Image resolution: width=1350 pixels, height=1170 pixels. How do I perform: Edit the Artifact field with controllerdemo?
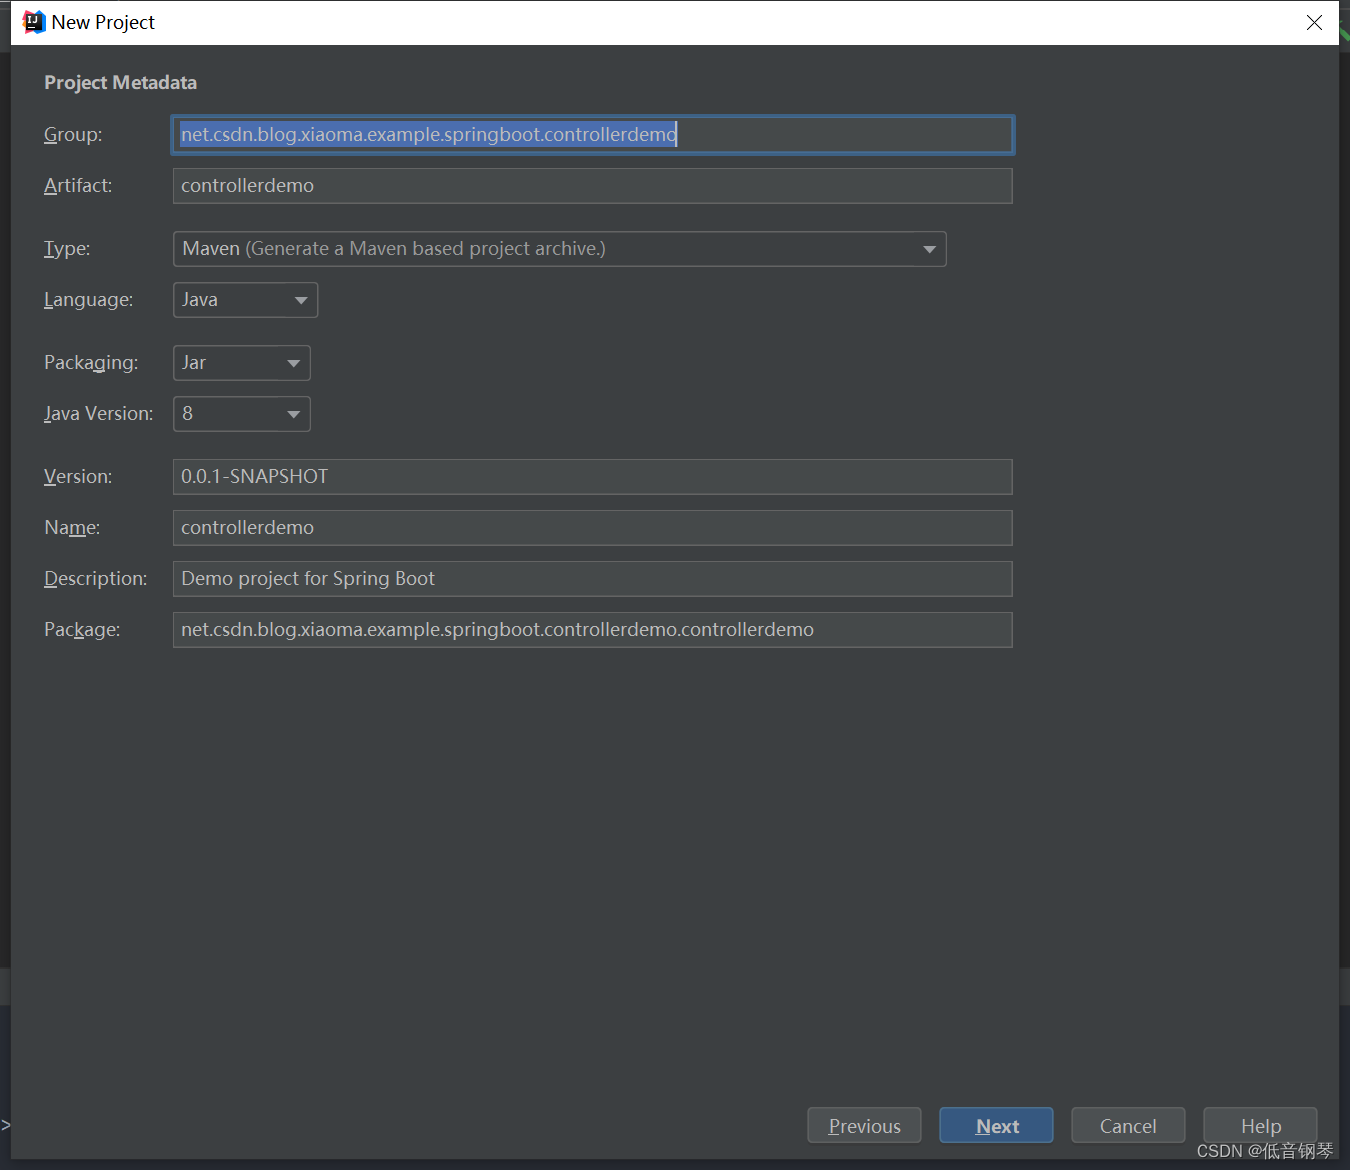[593, 186]
